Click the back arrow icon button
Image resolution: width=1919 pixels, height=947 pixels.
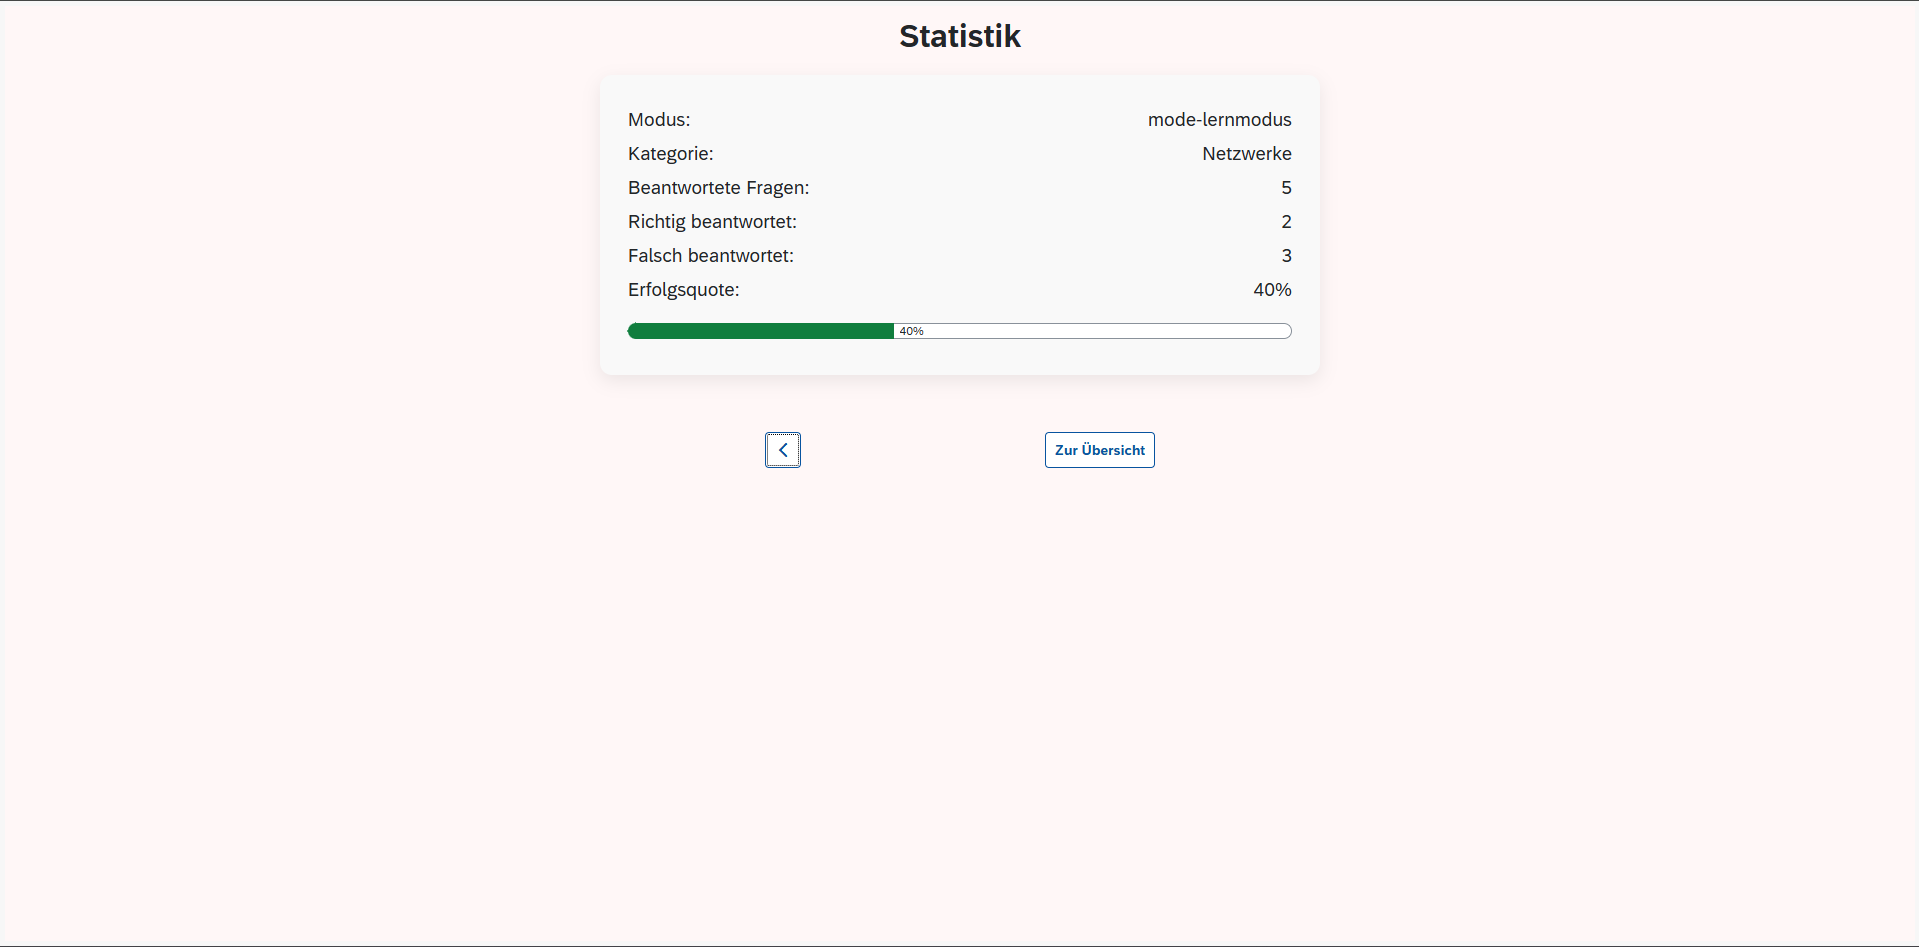click(x=783, y=450)
